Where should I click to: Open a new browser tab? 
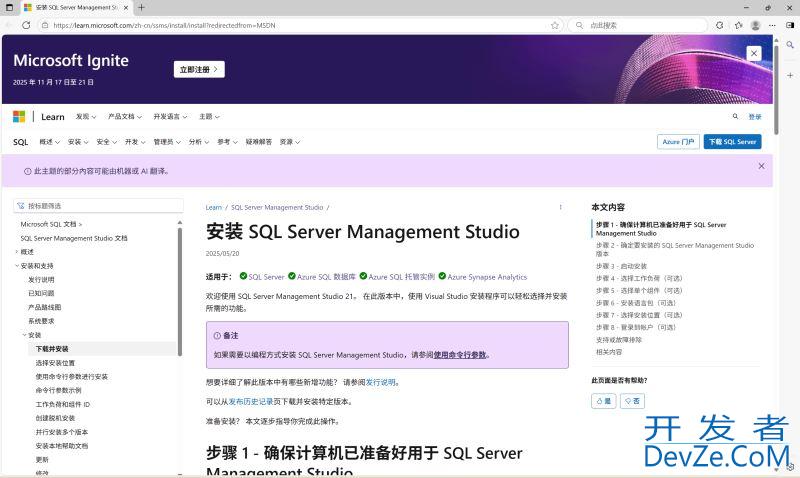(x=141, y=8)
